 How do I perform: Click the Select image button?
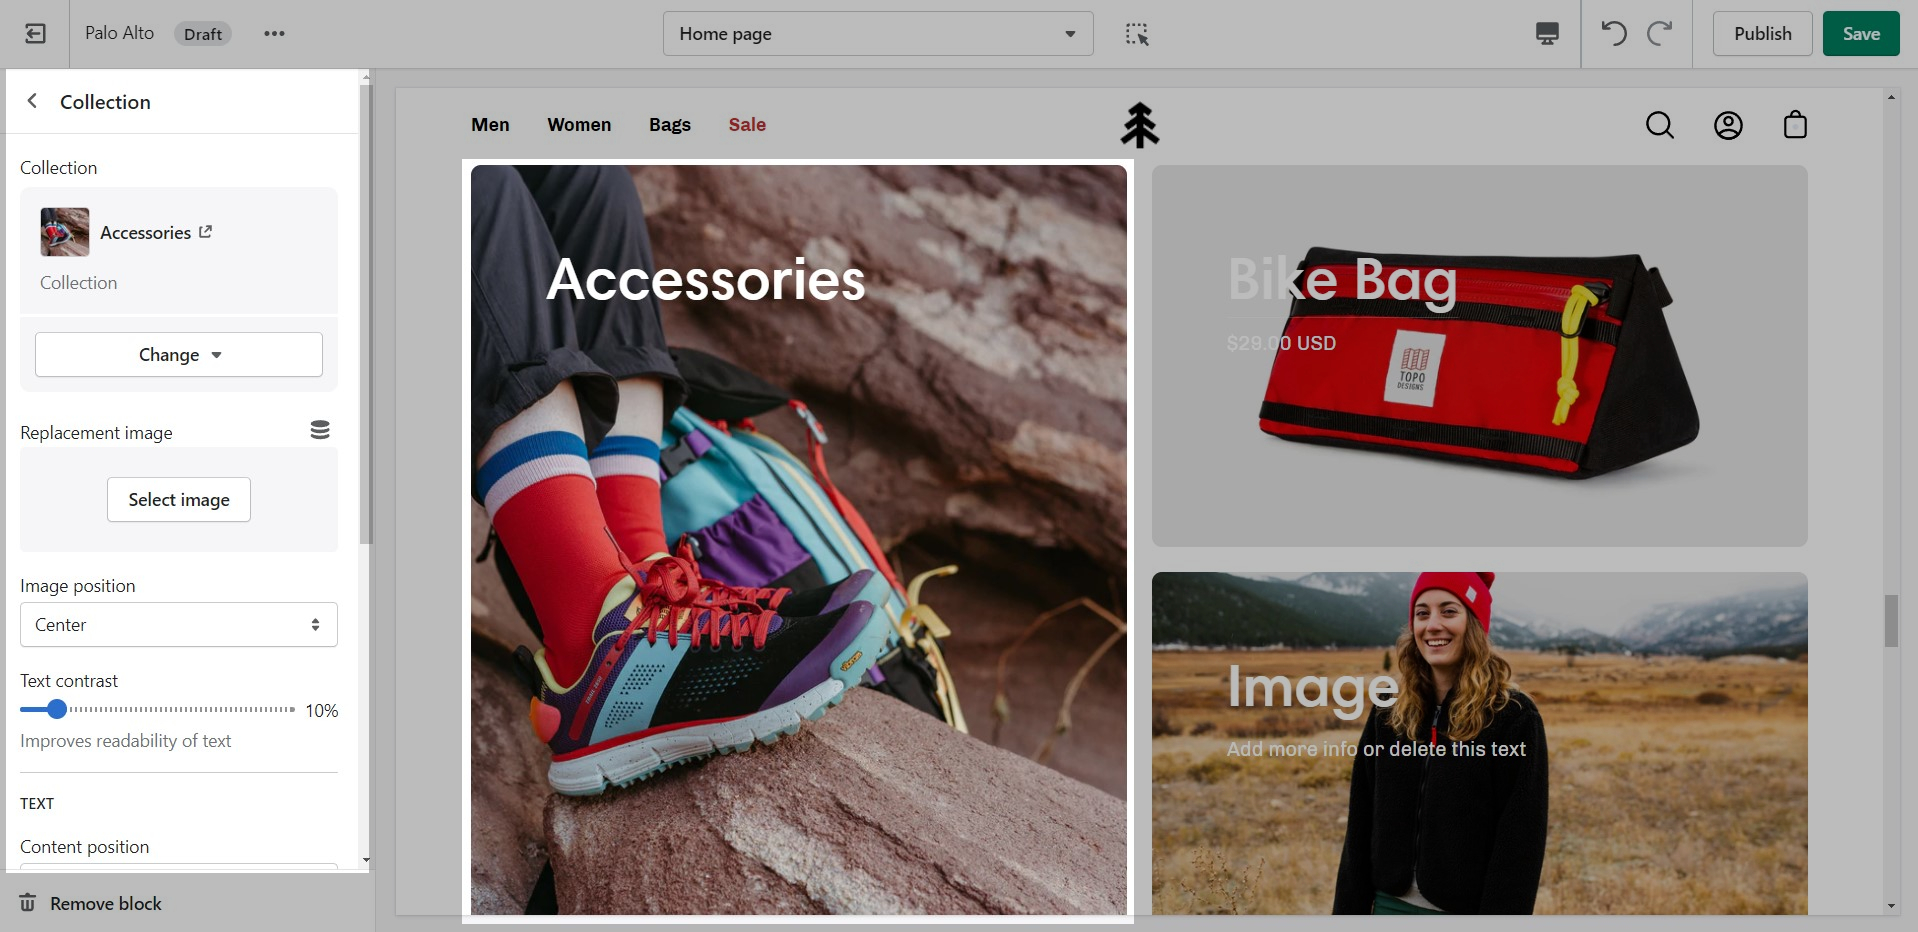click(179, 500)
